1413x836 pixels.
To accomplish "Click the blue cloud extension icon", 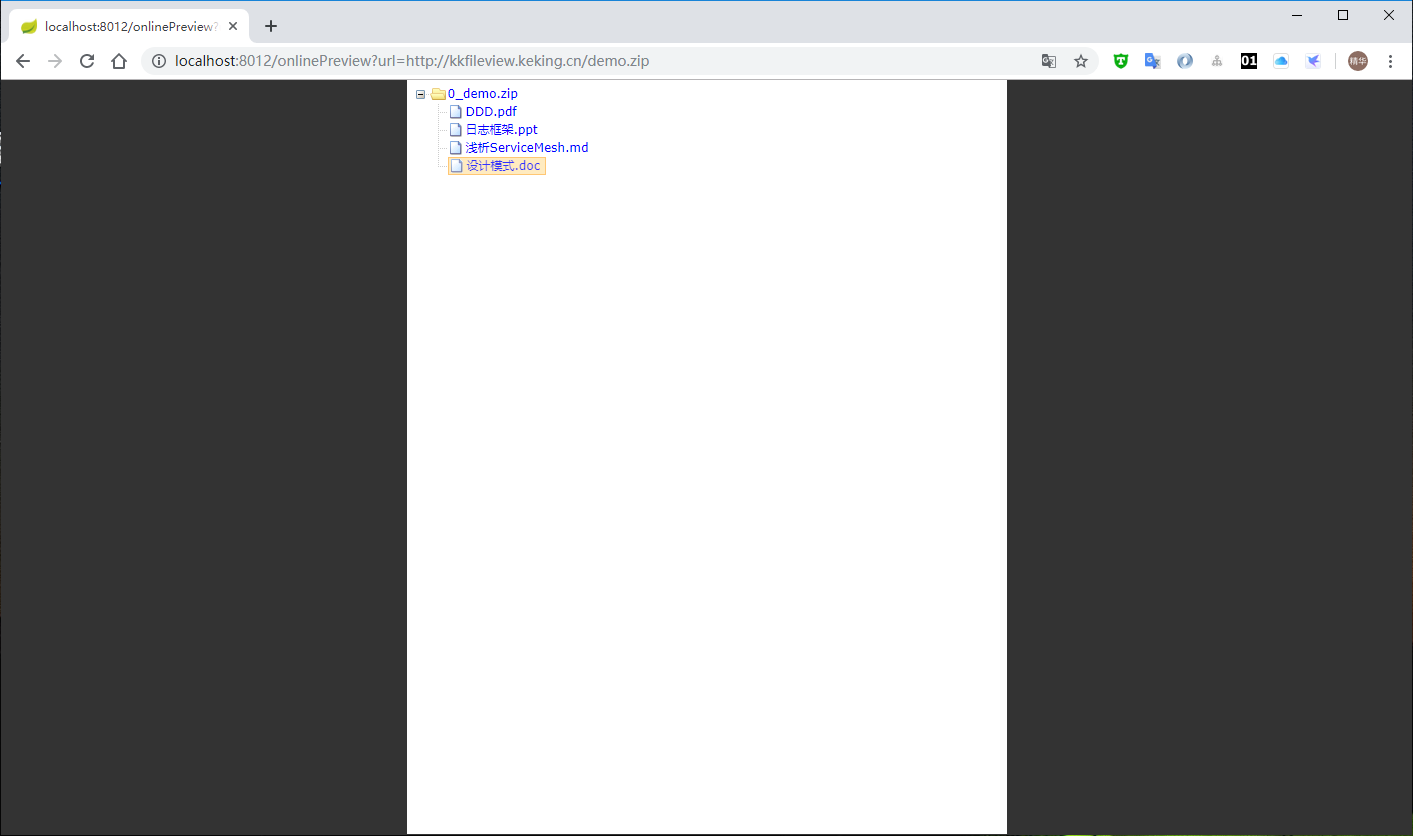I will pyautogui.click(x=1281, y=61).
